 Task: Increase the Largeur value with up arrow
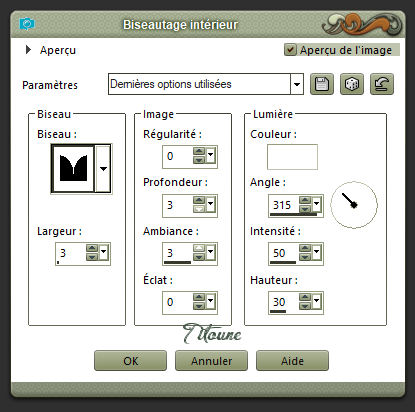(92, 248)
